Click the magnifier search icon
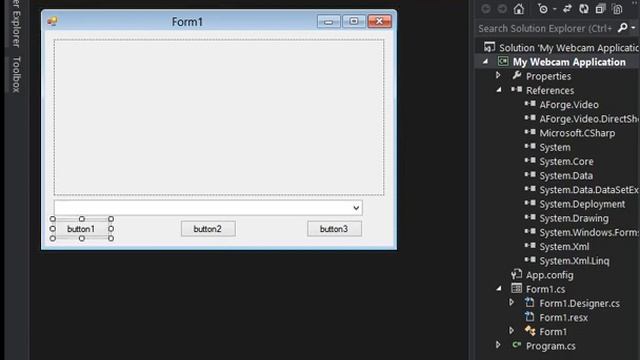The image size is (640, 360). click(x=622, y=28)
